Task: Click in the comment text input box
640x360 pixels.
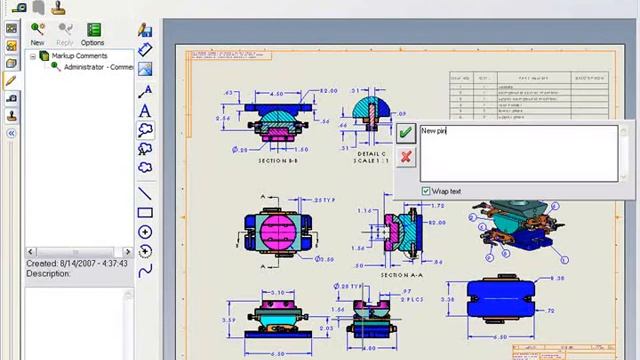Action: (519, 153)
